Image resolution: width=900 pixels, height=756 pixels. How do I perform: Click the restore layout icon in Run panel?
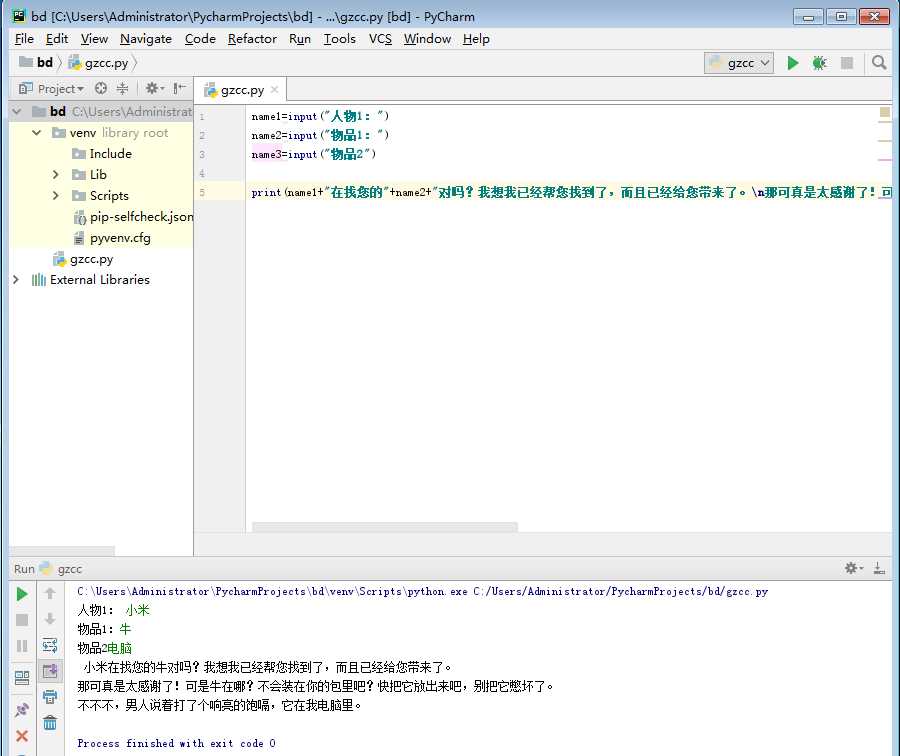[22, 678]
